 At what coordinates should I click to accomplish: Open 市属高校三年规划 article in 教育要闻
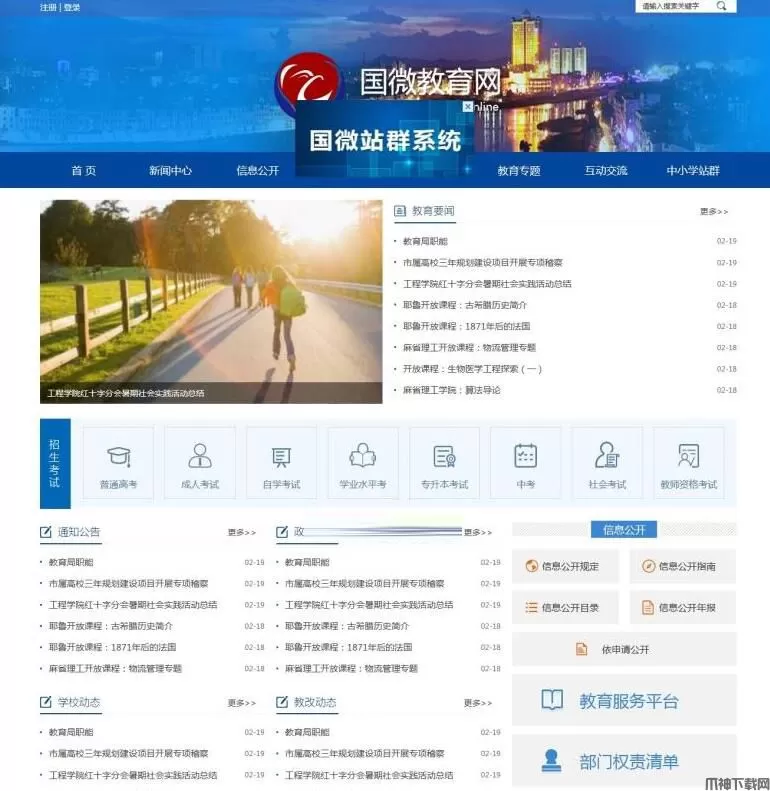pos(482,262)
